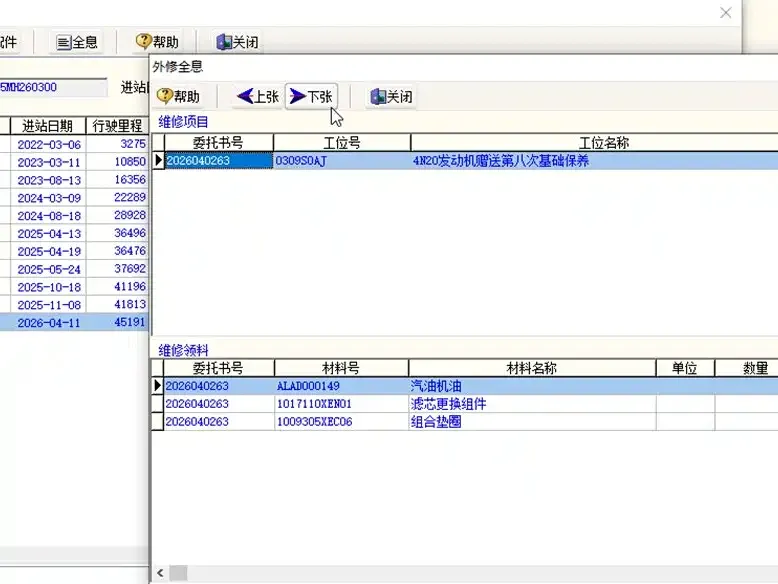This screenshot has height=584, width=778.
Task: Click the 委托书号 header in 维修领料 table
Action: (218, 368)
